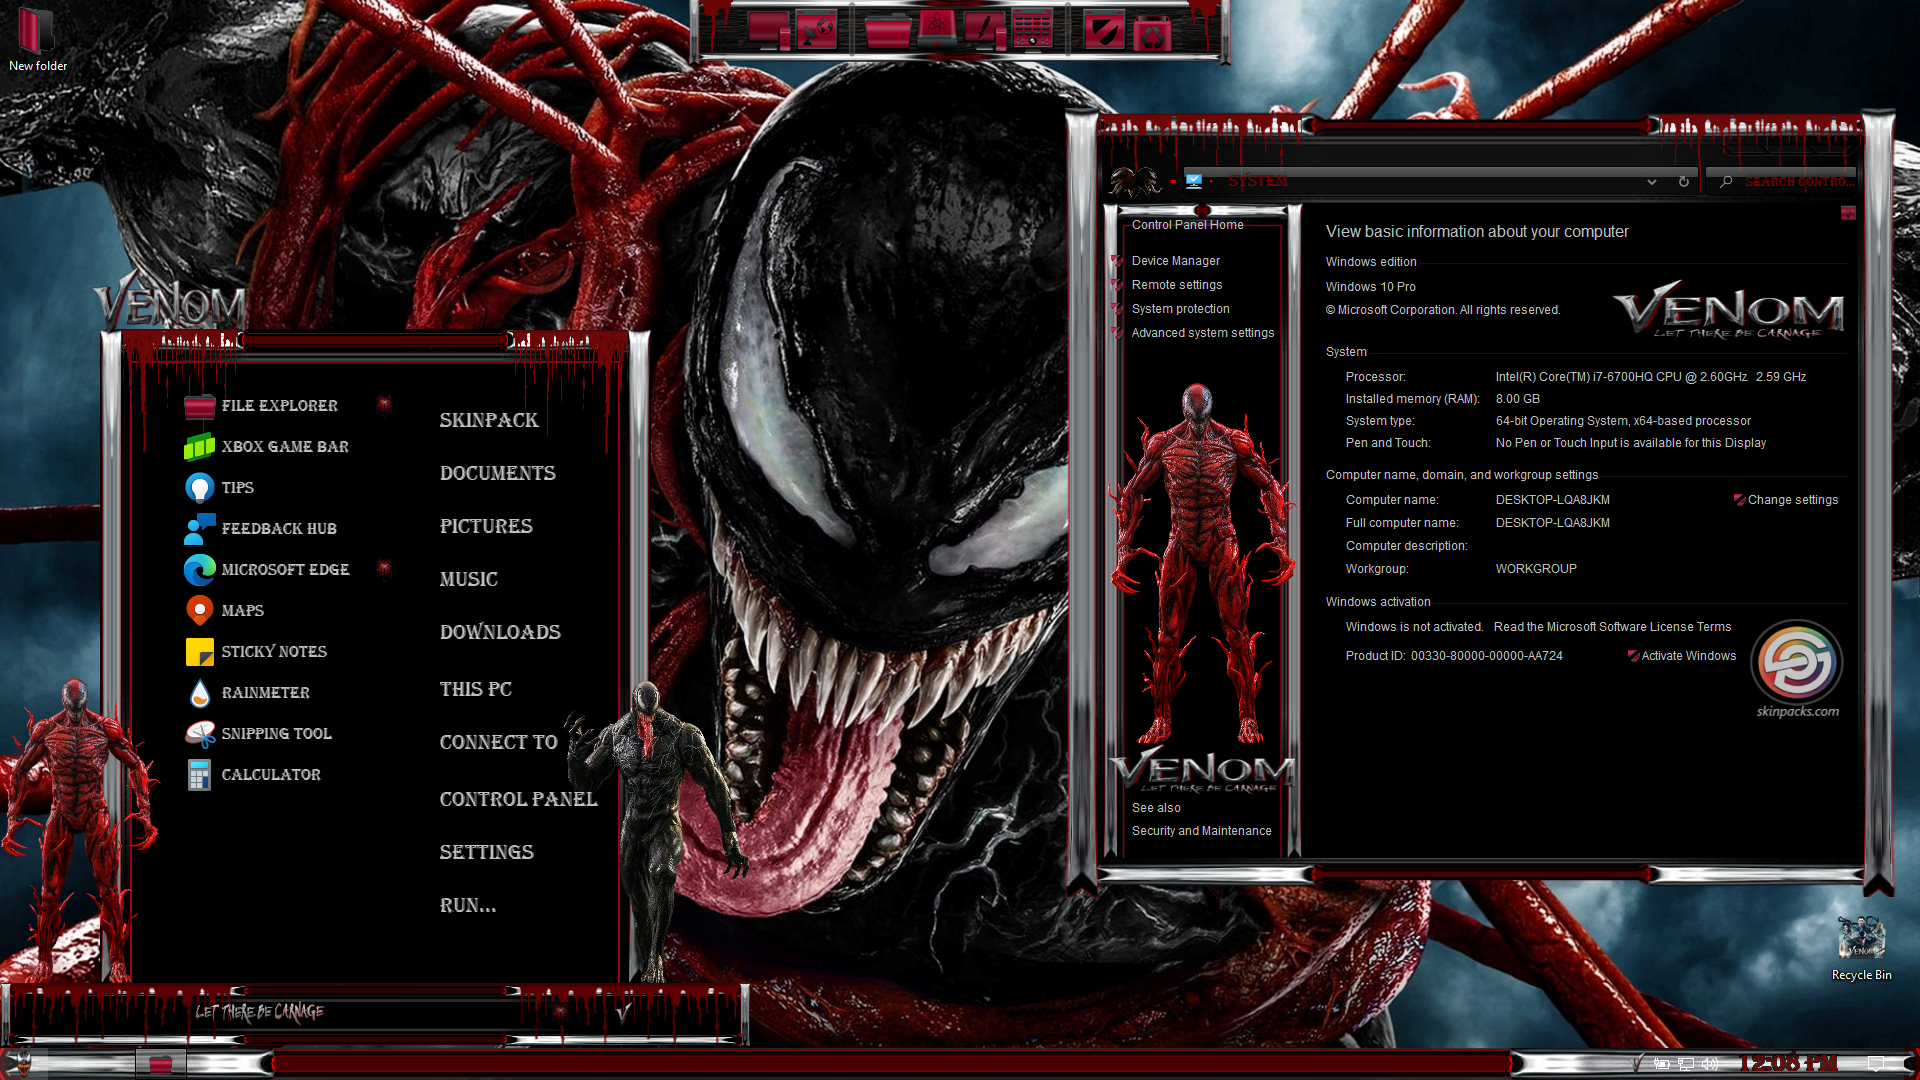The width and height of the screenshot is (1920, 1080).
Task: Open the control panel mixer dock icon
Action: [1032, 30]
